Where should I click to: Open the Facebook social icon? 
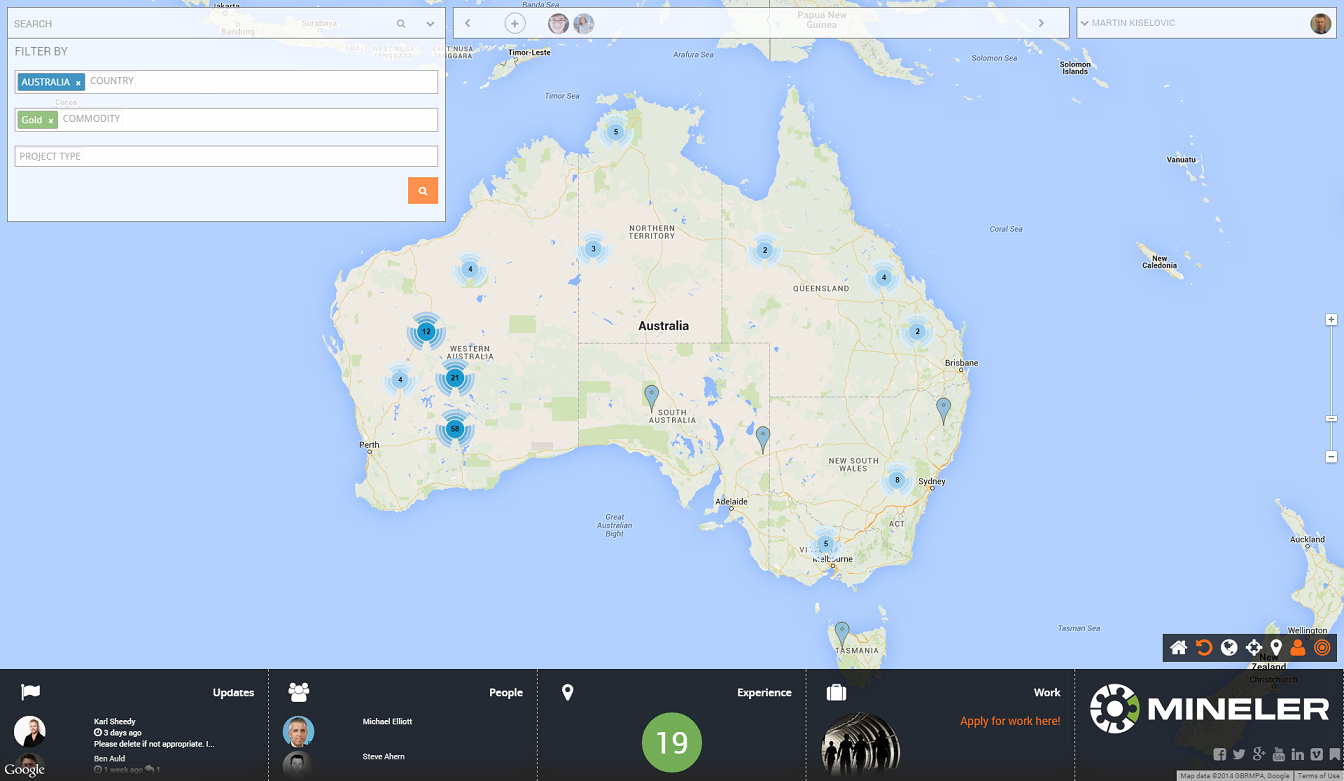(1220, 755)
